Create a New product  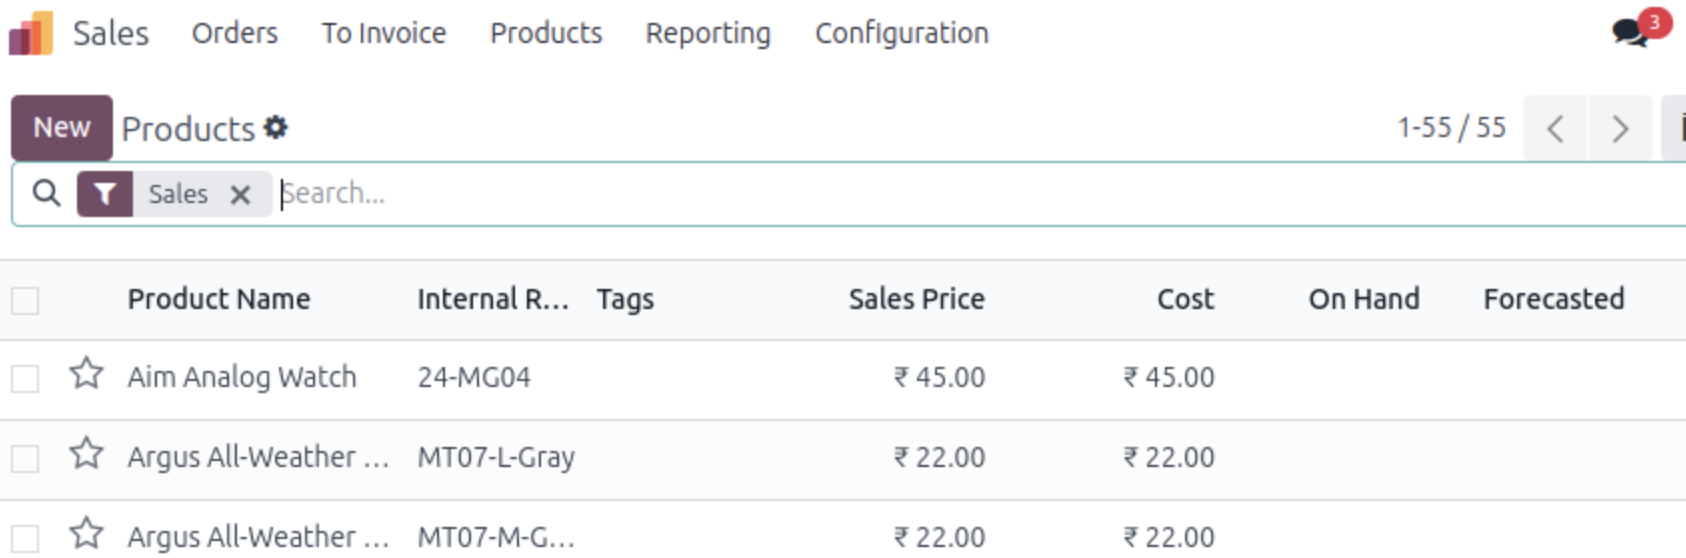pos(62,128)
